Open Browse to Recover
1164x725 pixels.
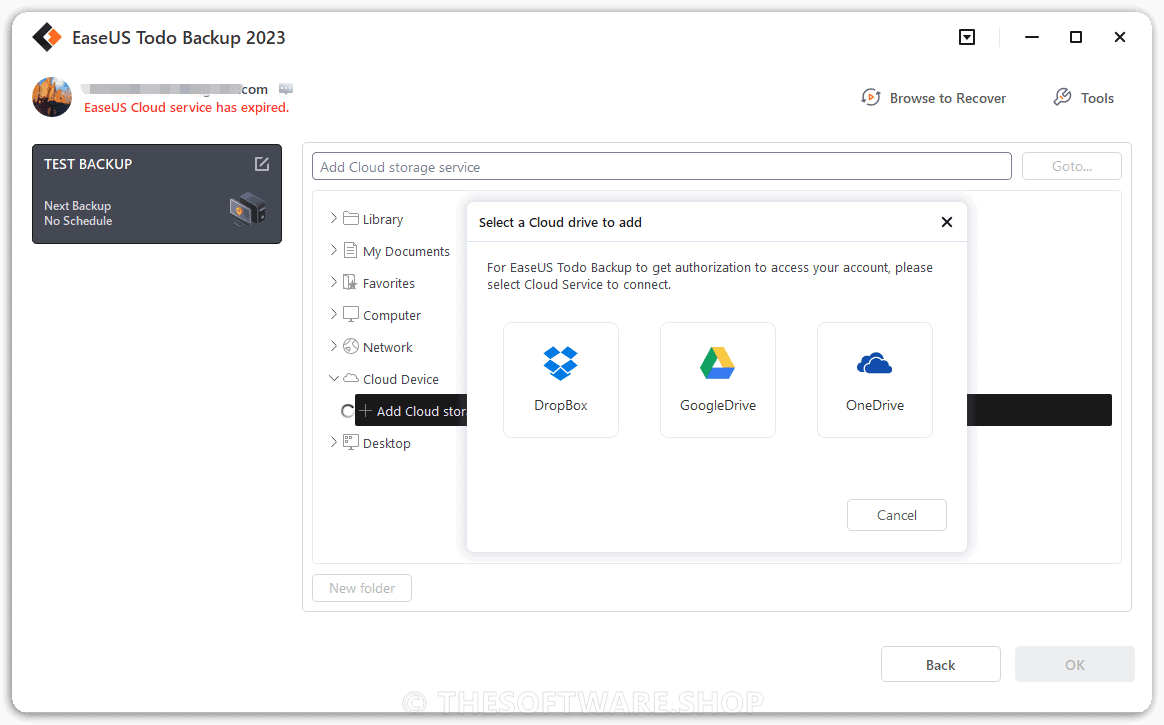point(947,98)
